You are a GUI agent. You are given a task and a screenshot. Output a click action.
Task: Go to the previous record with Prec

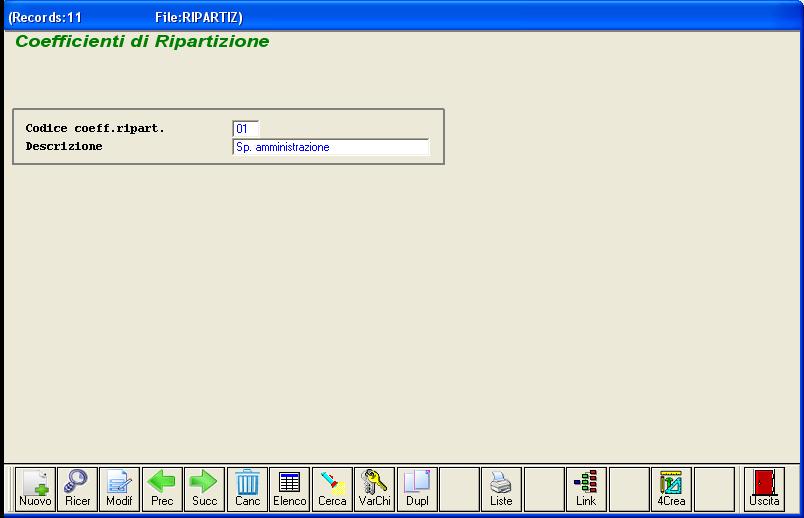click(162, 489)
